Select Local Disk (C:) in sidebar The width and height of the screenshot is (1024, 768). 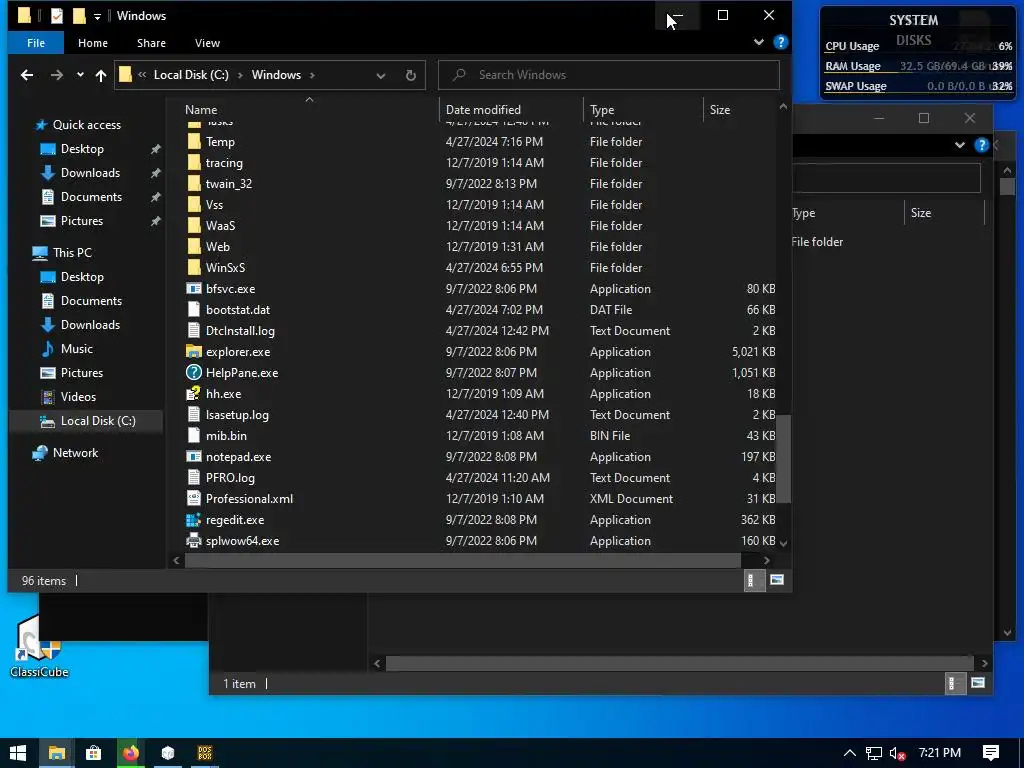pyautogui.click(x=98, y=421)
